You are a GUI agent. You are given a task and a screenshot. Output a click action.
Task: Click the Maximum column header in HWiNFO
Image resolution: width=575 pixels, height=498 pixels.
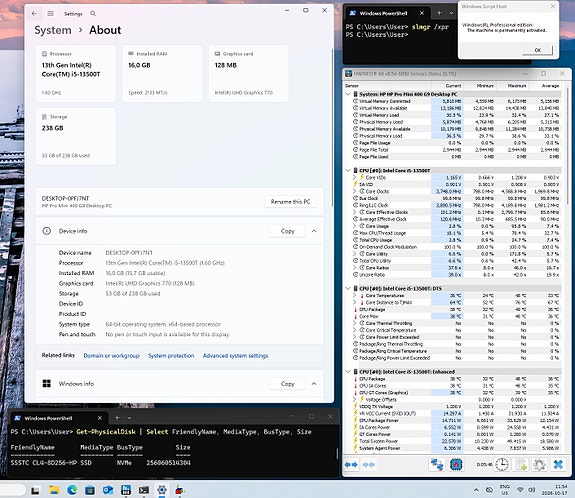512,85
